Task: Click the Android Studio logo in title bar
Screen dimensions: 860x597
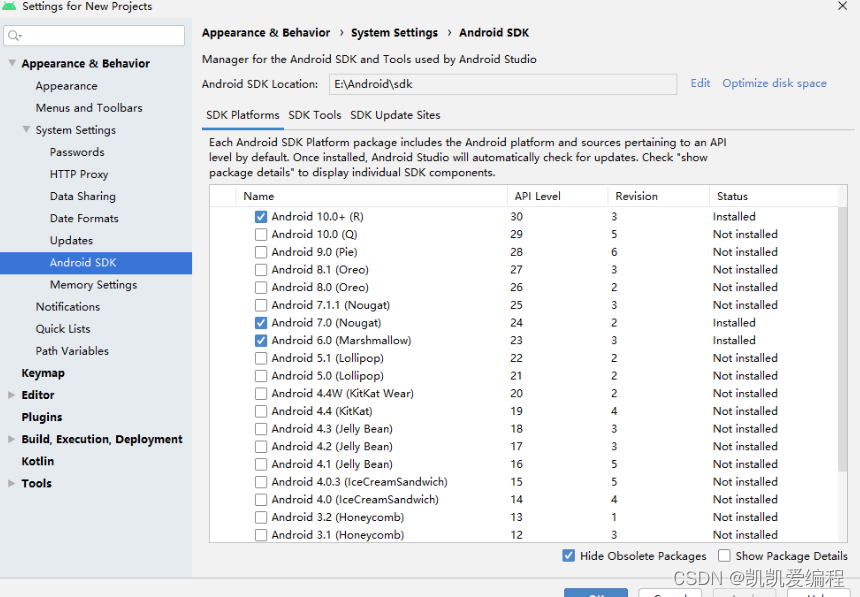Action: click(x=8, y=6)
